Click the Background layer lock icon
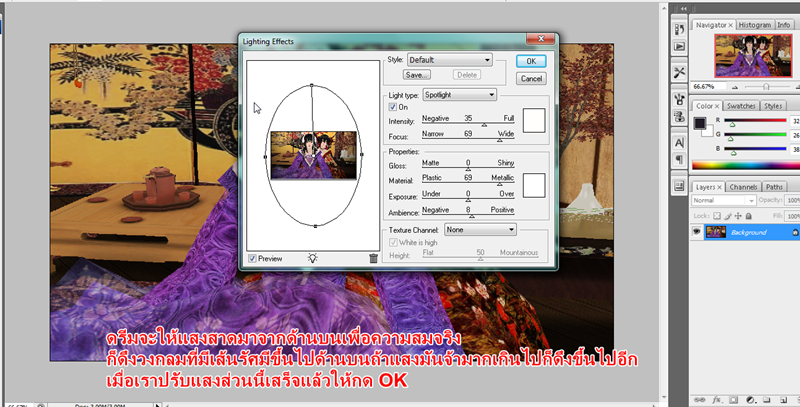Screen dimensions: 800x407 [795, 233]
